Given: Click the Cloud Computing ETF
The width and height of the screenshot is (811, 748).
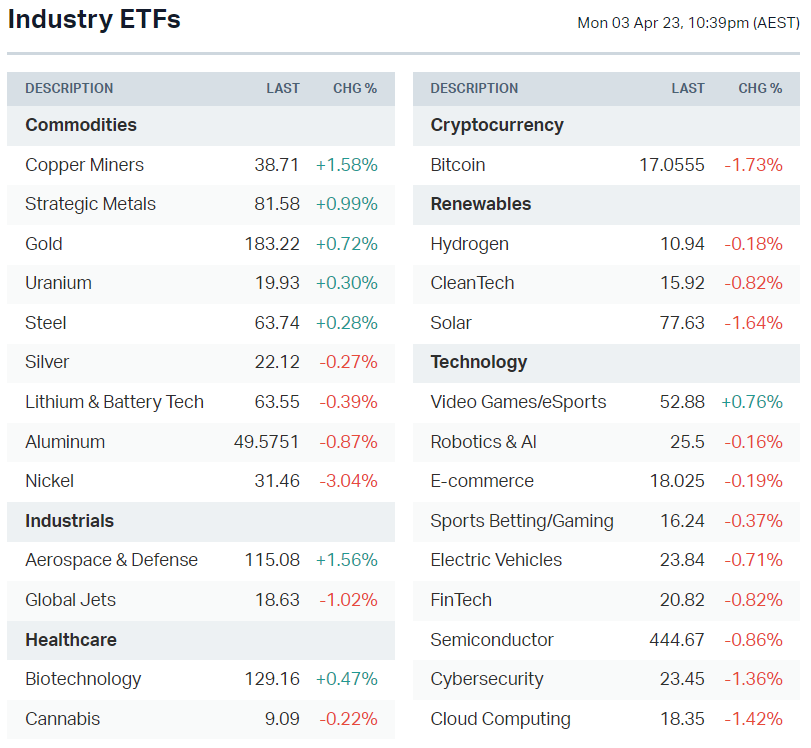Looking at the screenshot, I should coord(500,719).
